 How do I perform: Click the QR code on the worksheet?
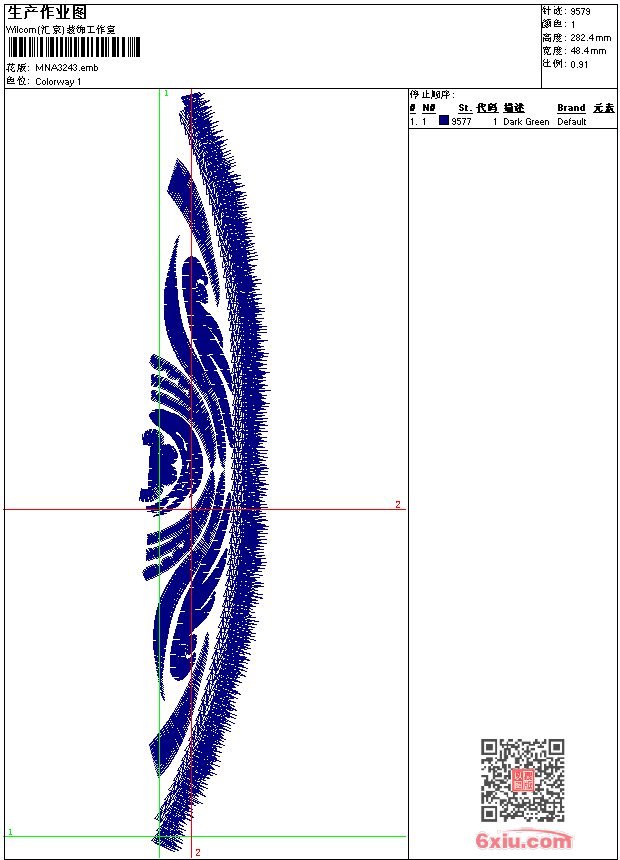tap(523, 780)
